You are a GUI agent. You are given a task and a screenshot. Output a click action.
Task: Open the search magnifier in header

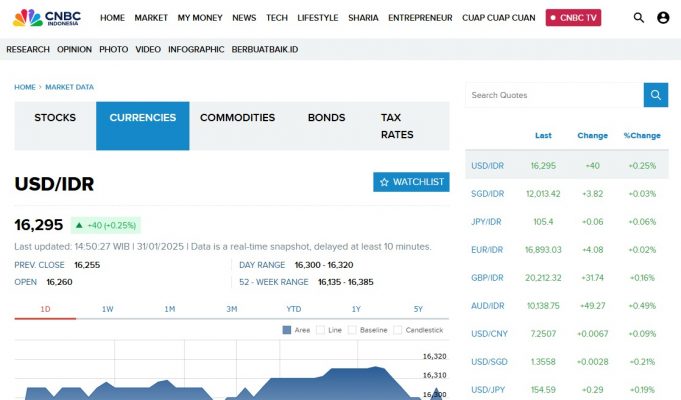coord(639,18)
